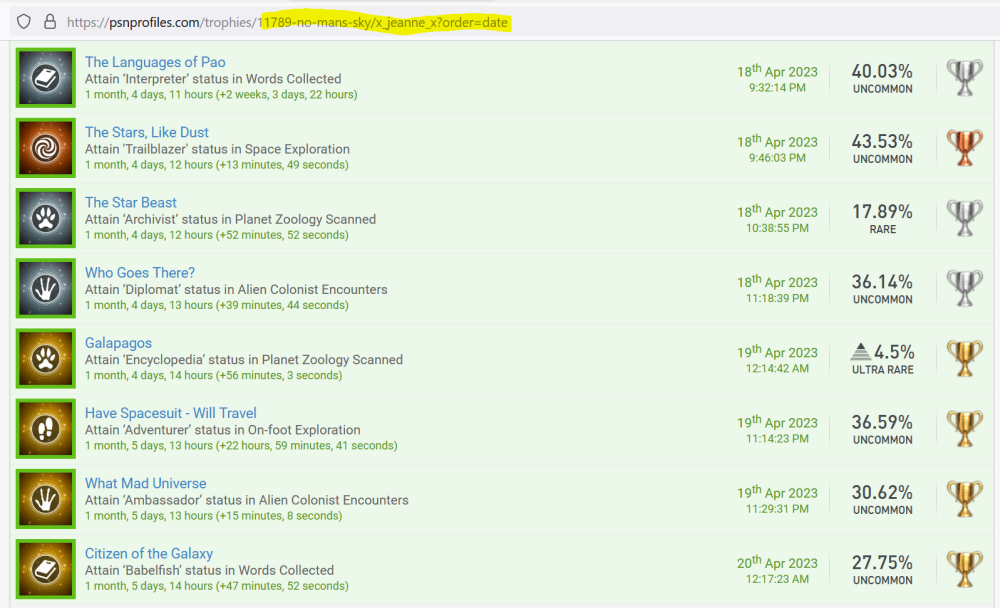
Task: Click Citizen of the Galaxy book icon
Action: (x=46, y=568)
